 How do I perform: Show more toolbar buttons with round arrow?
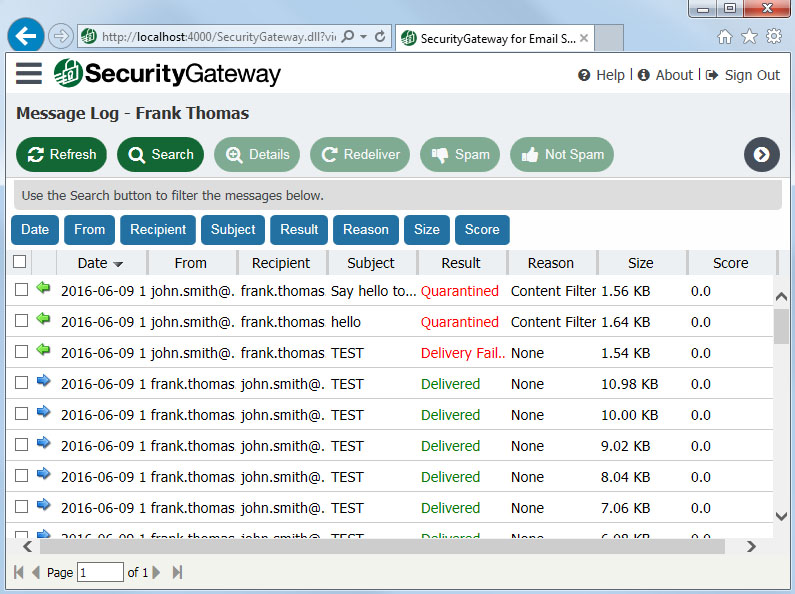pos(762,155)
